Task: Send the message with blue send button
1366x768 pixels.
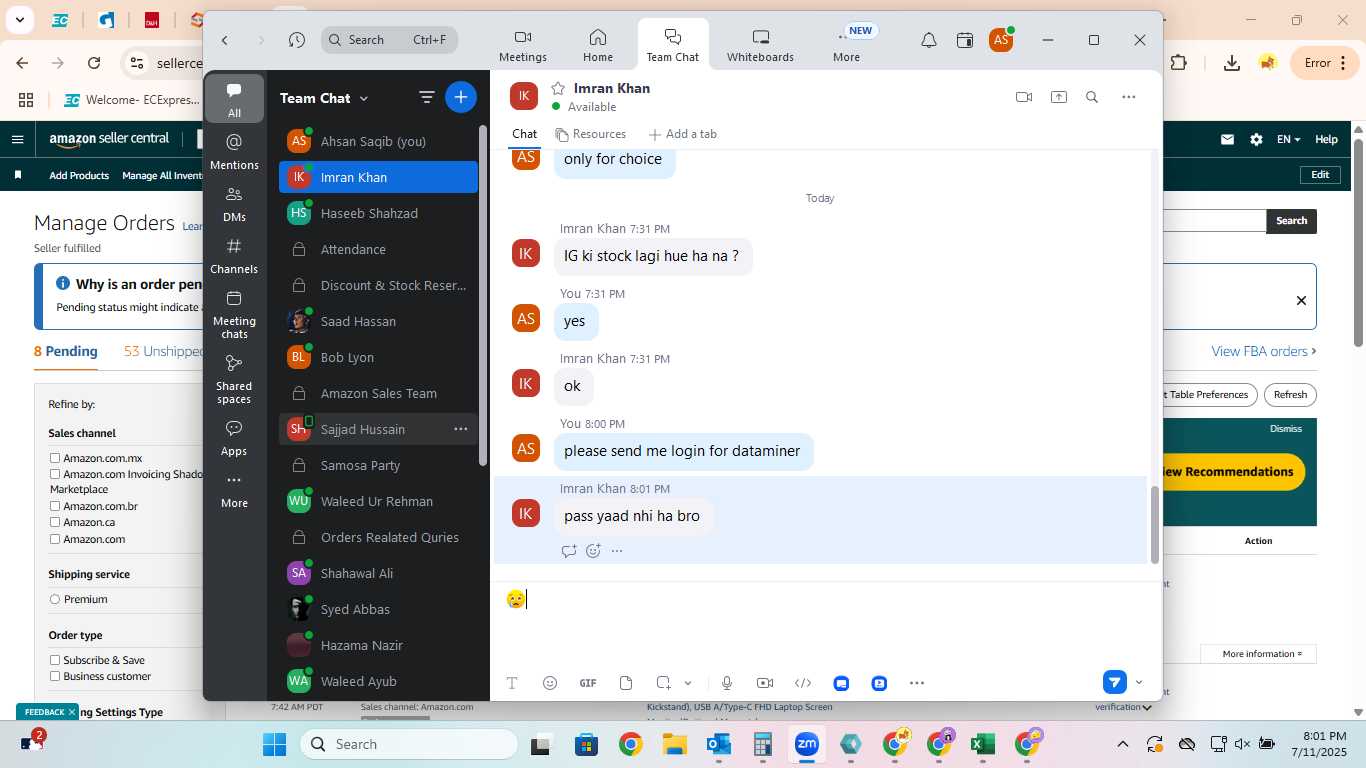Action: point(1115,682)
